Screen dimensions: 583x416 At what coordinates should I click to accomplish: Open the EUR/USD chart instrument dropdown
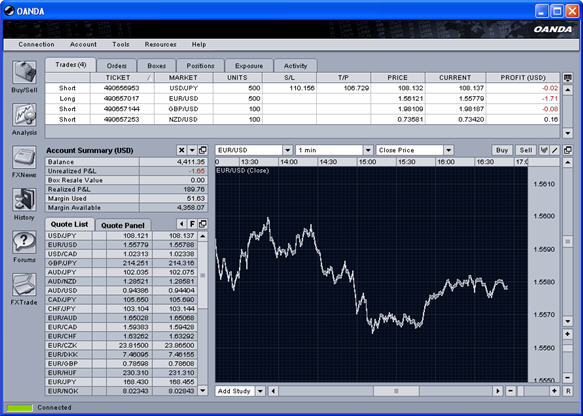tap(287, 150)
